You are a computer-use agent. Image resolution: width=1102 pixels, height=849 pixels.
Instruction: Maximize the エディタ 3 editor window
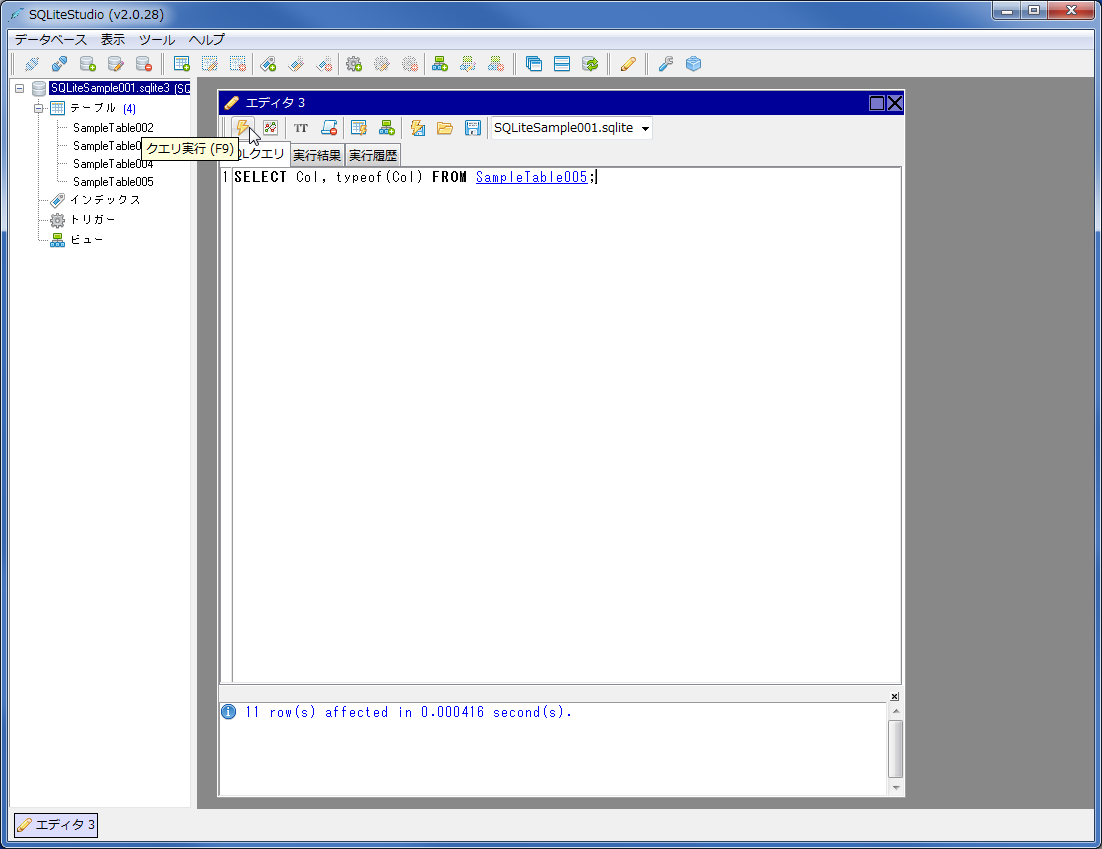877,103
